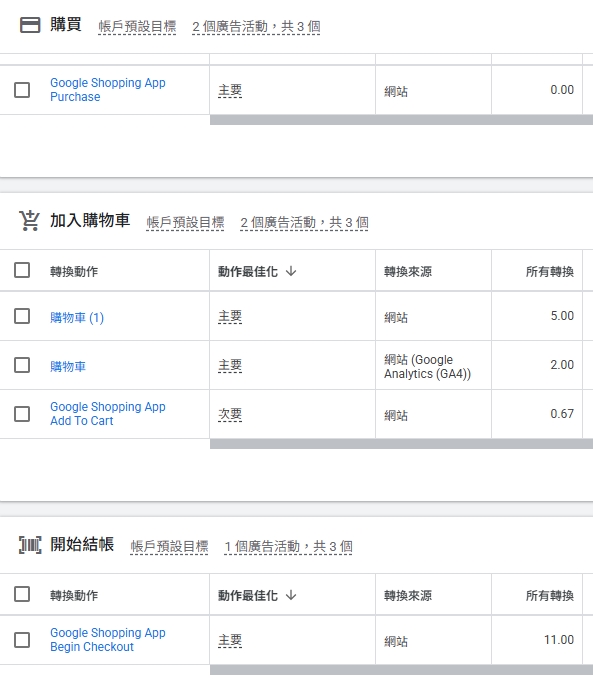
Task: Click 轉換來源 column header in 加入購物車 table
Action: (408, 271)
